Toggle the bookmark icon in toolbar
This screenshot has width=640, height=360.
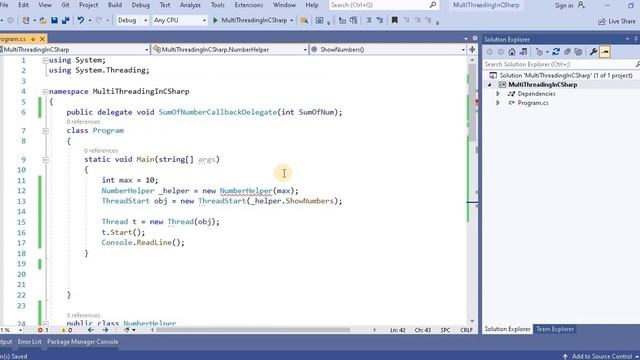(x=394, y=20)
